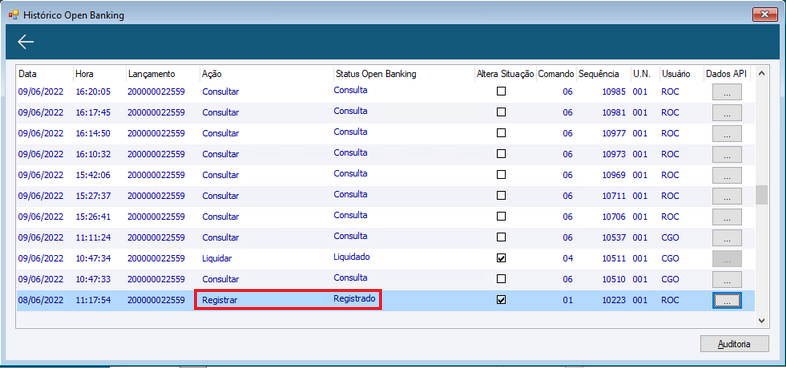The width and height of the screenshot is (786, 368).
Task: Toggle Altera Situação checkbox for sequence 10973
Action: [x=501, y=154]
